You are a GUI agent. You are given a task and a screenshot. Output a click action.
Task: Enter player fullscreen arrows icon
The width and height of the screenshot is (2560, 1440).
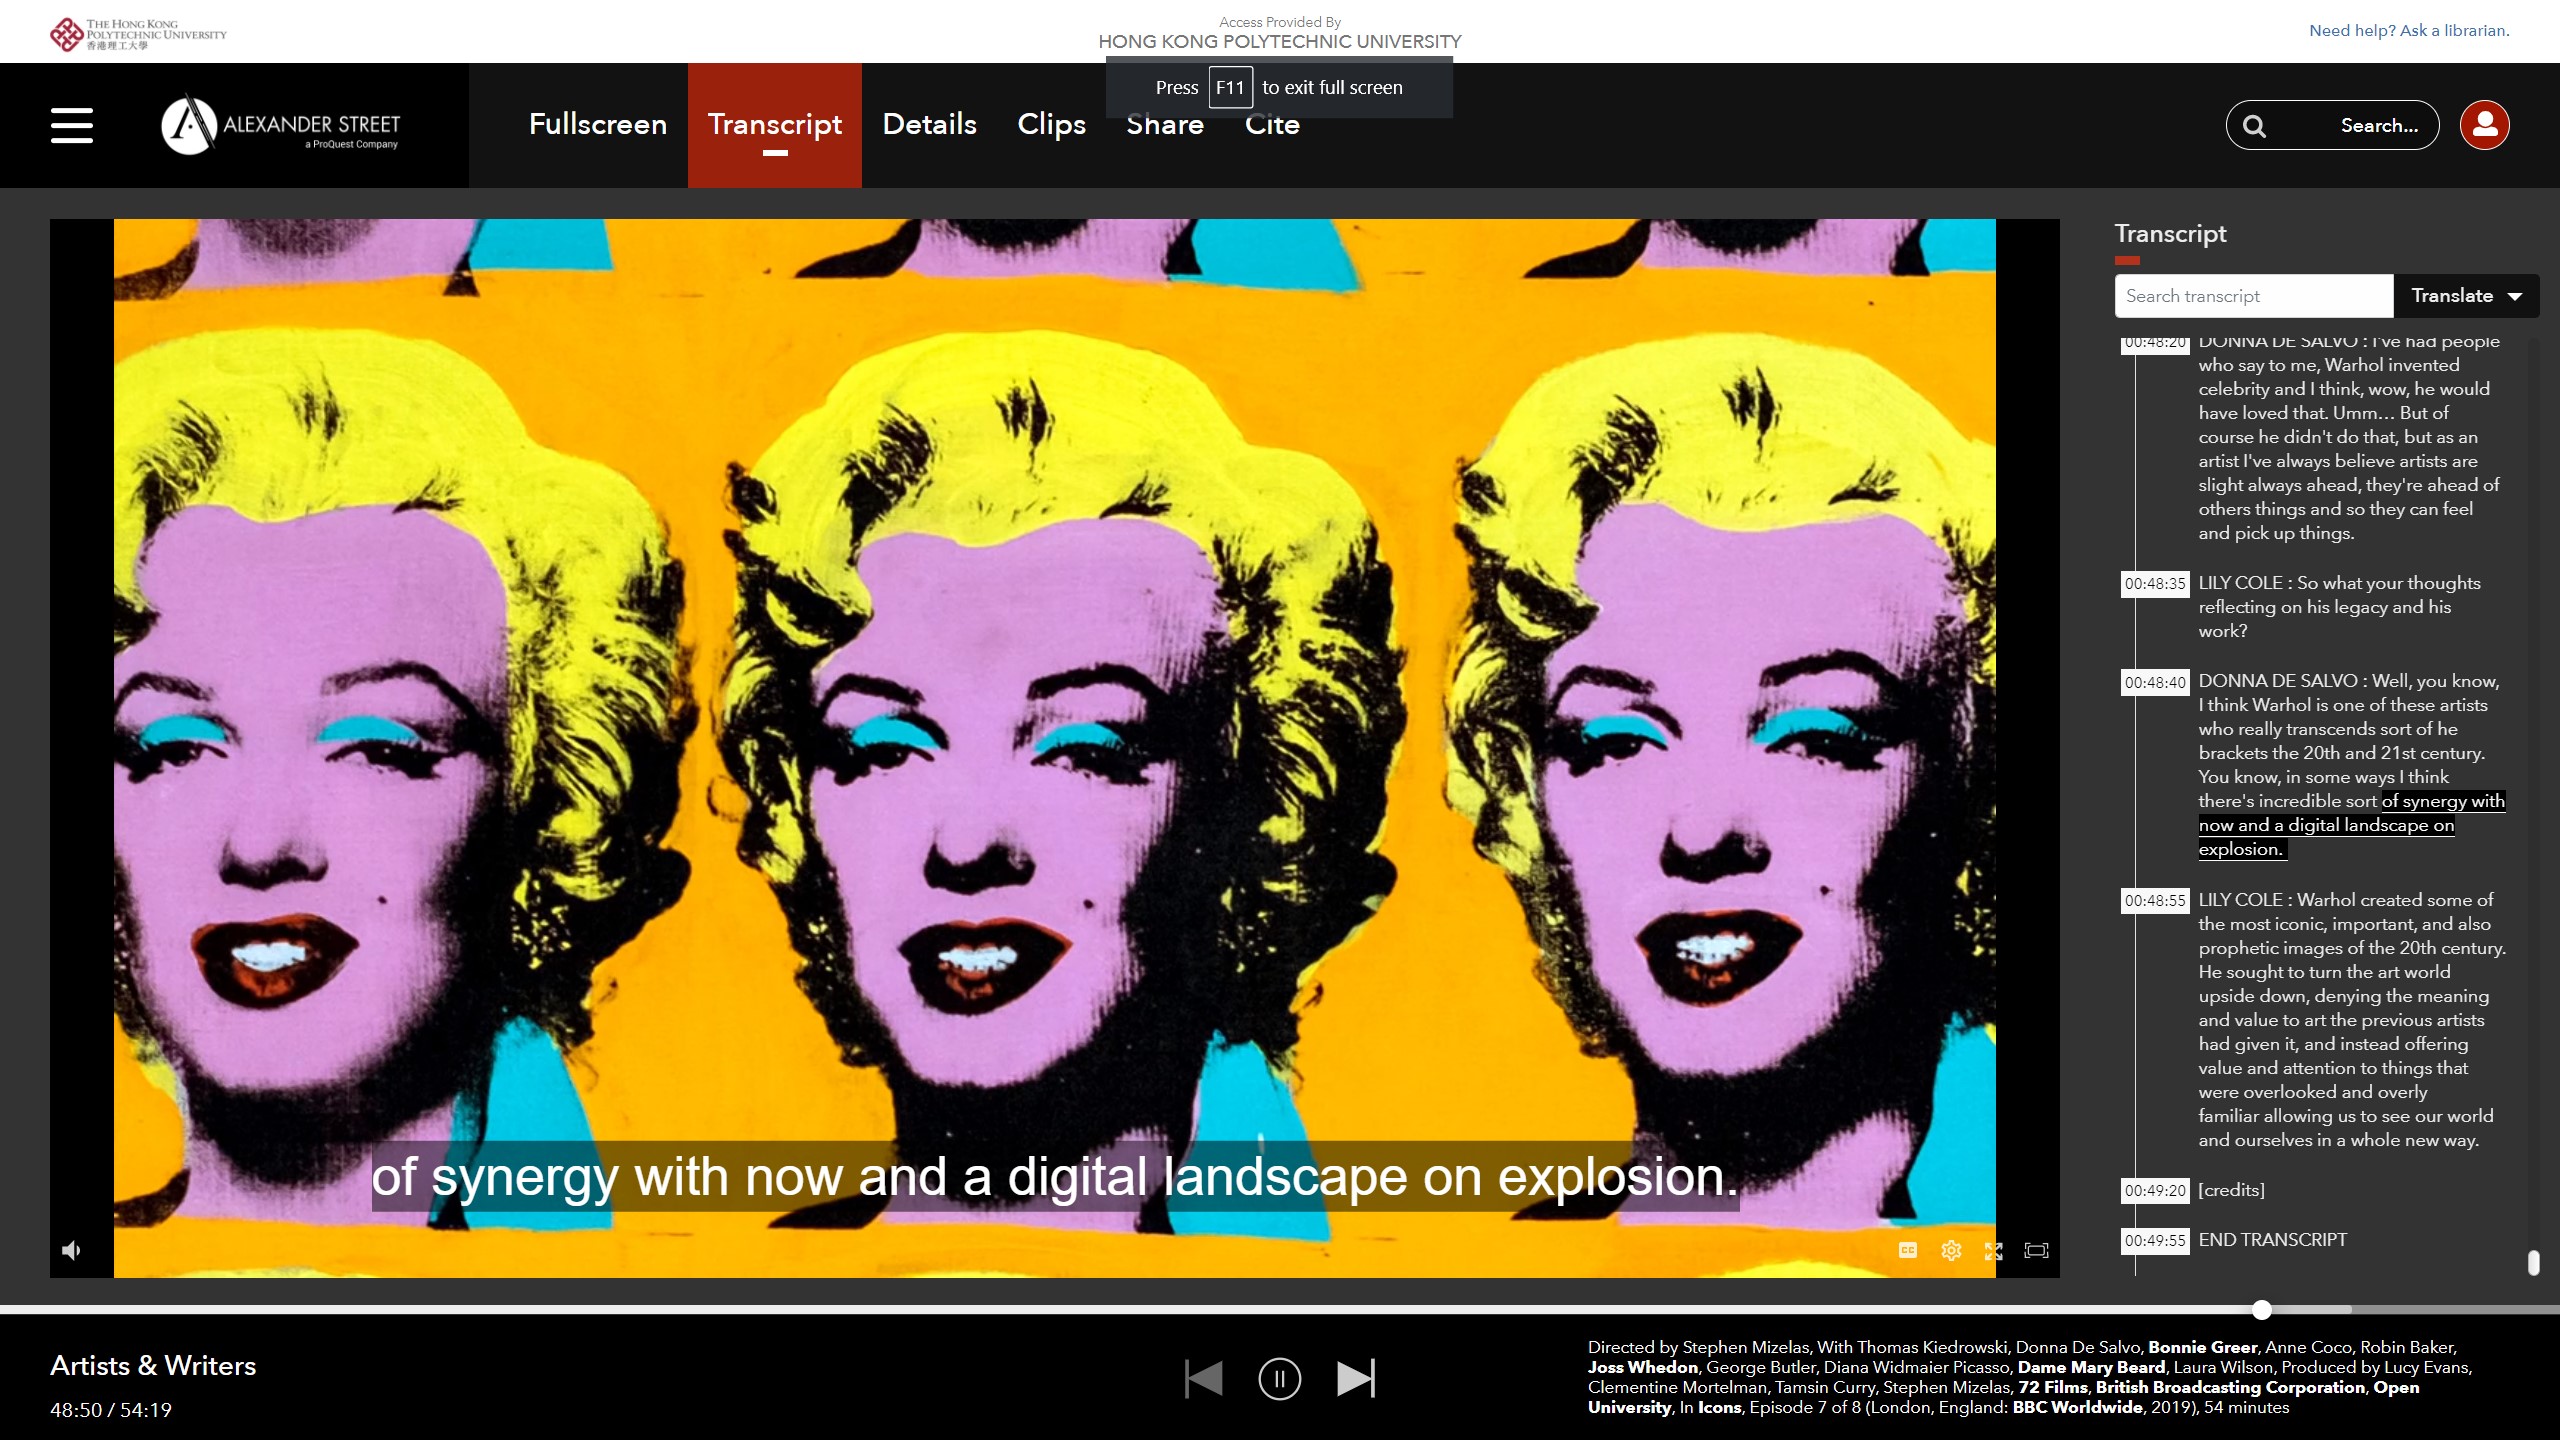click(x=1993, y=1251)
